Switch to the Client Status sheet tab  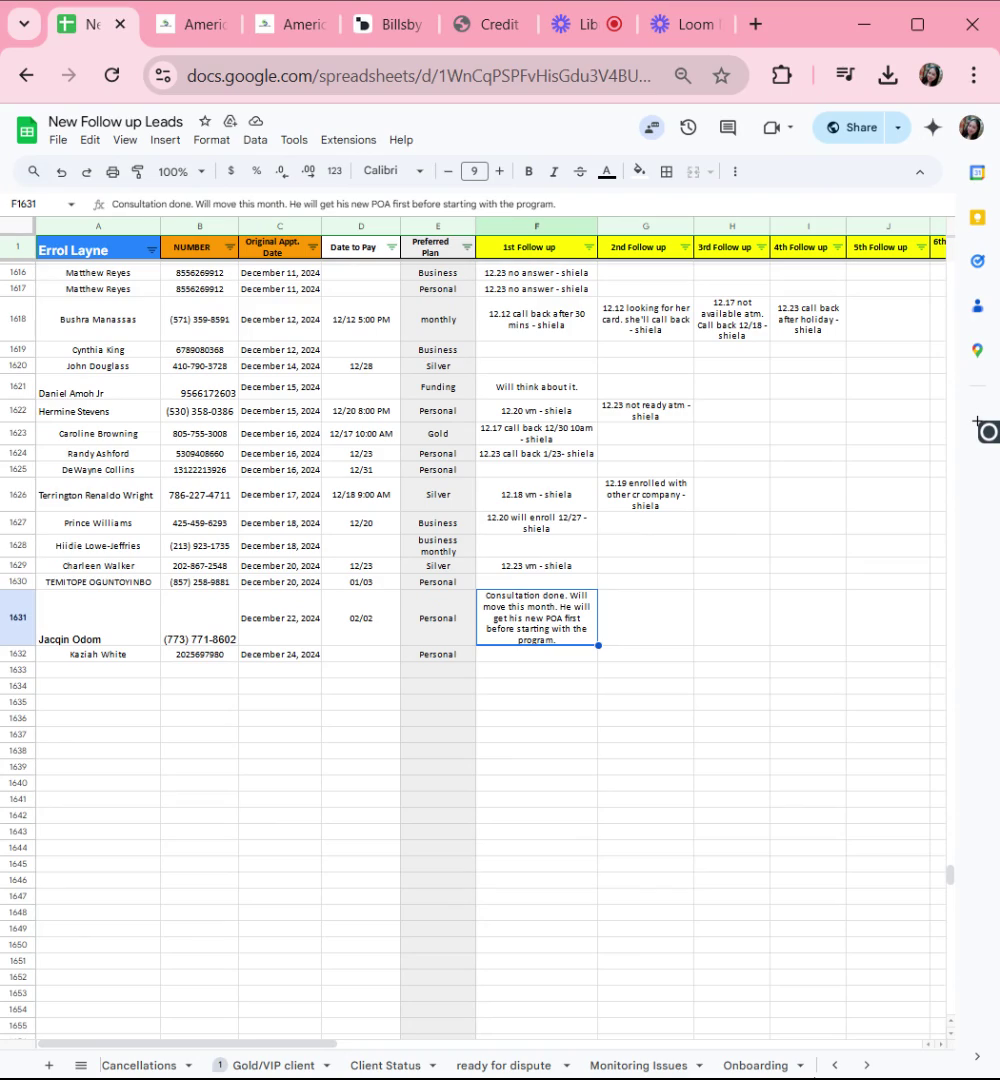click(385, 1065)
